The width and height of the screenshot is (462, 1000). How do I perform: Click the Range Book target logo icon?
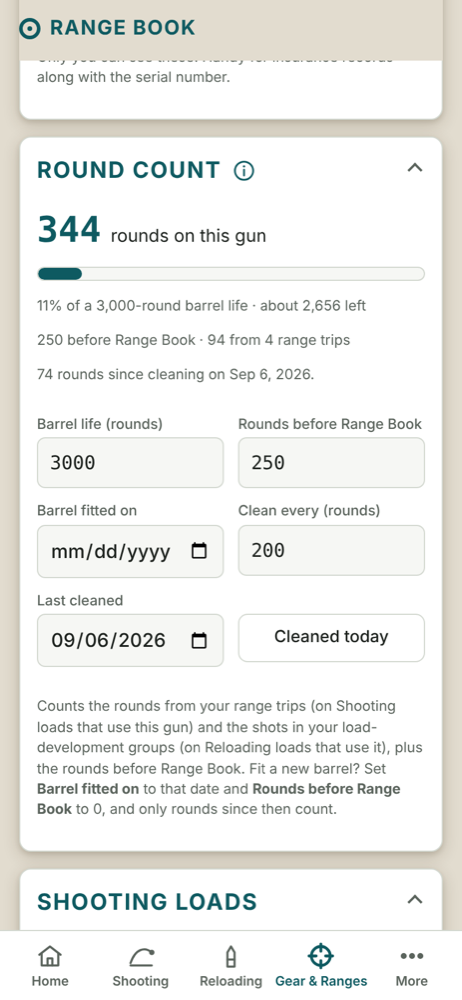(30, 28)
